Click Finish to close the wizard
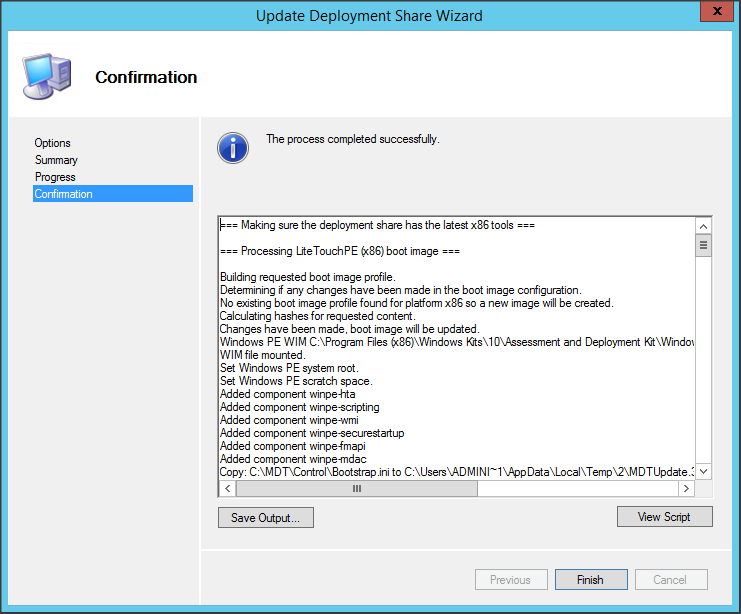The width and height of the screenshot is (741, 614). tap(590, 580)
